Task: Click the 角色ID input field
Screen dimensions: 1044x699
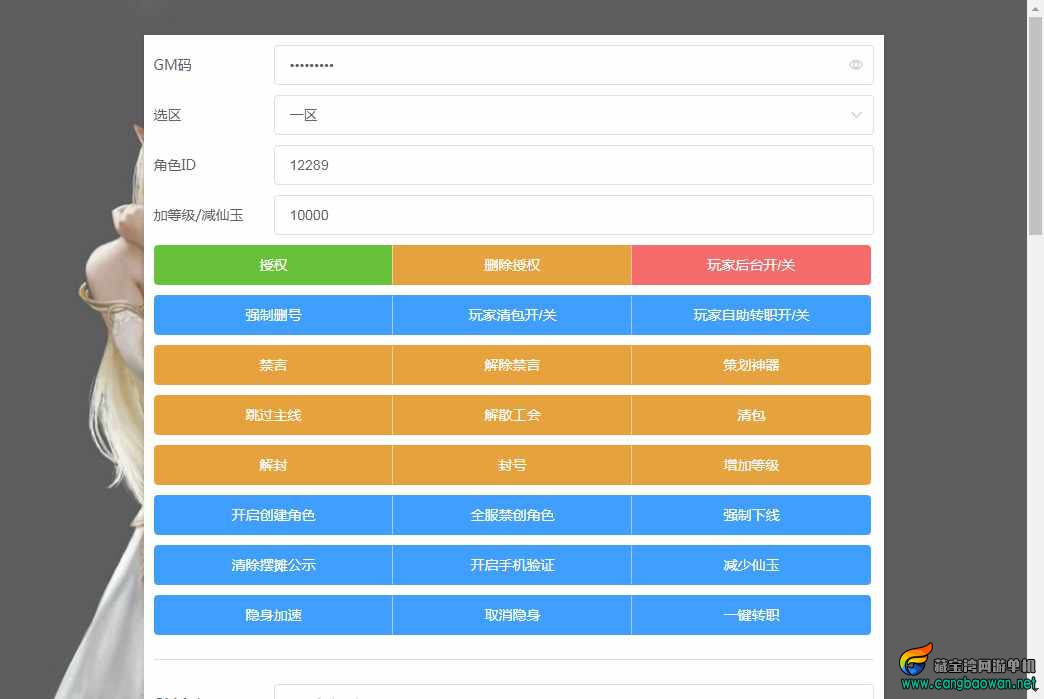Action: click(x=573, y=165)
